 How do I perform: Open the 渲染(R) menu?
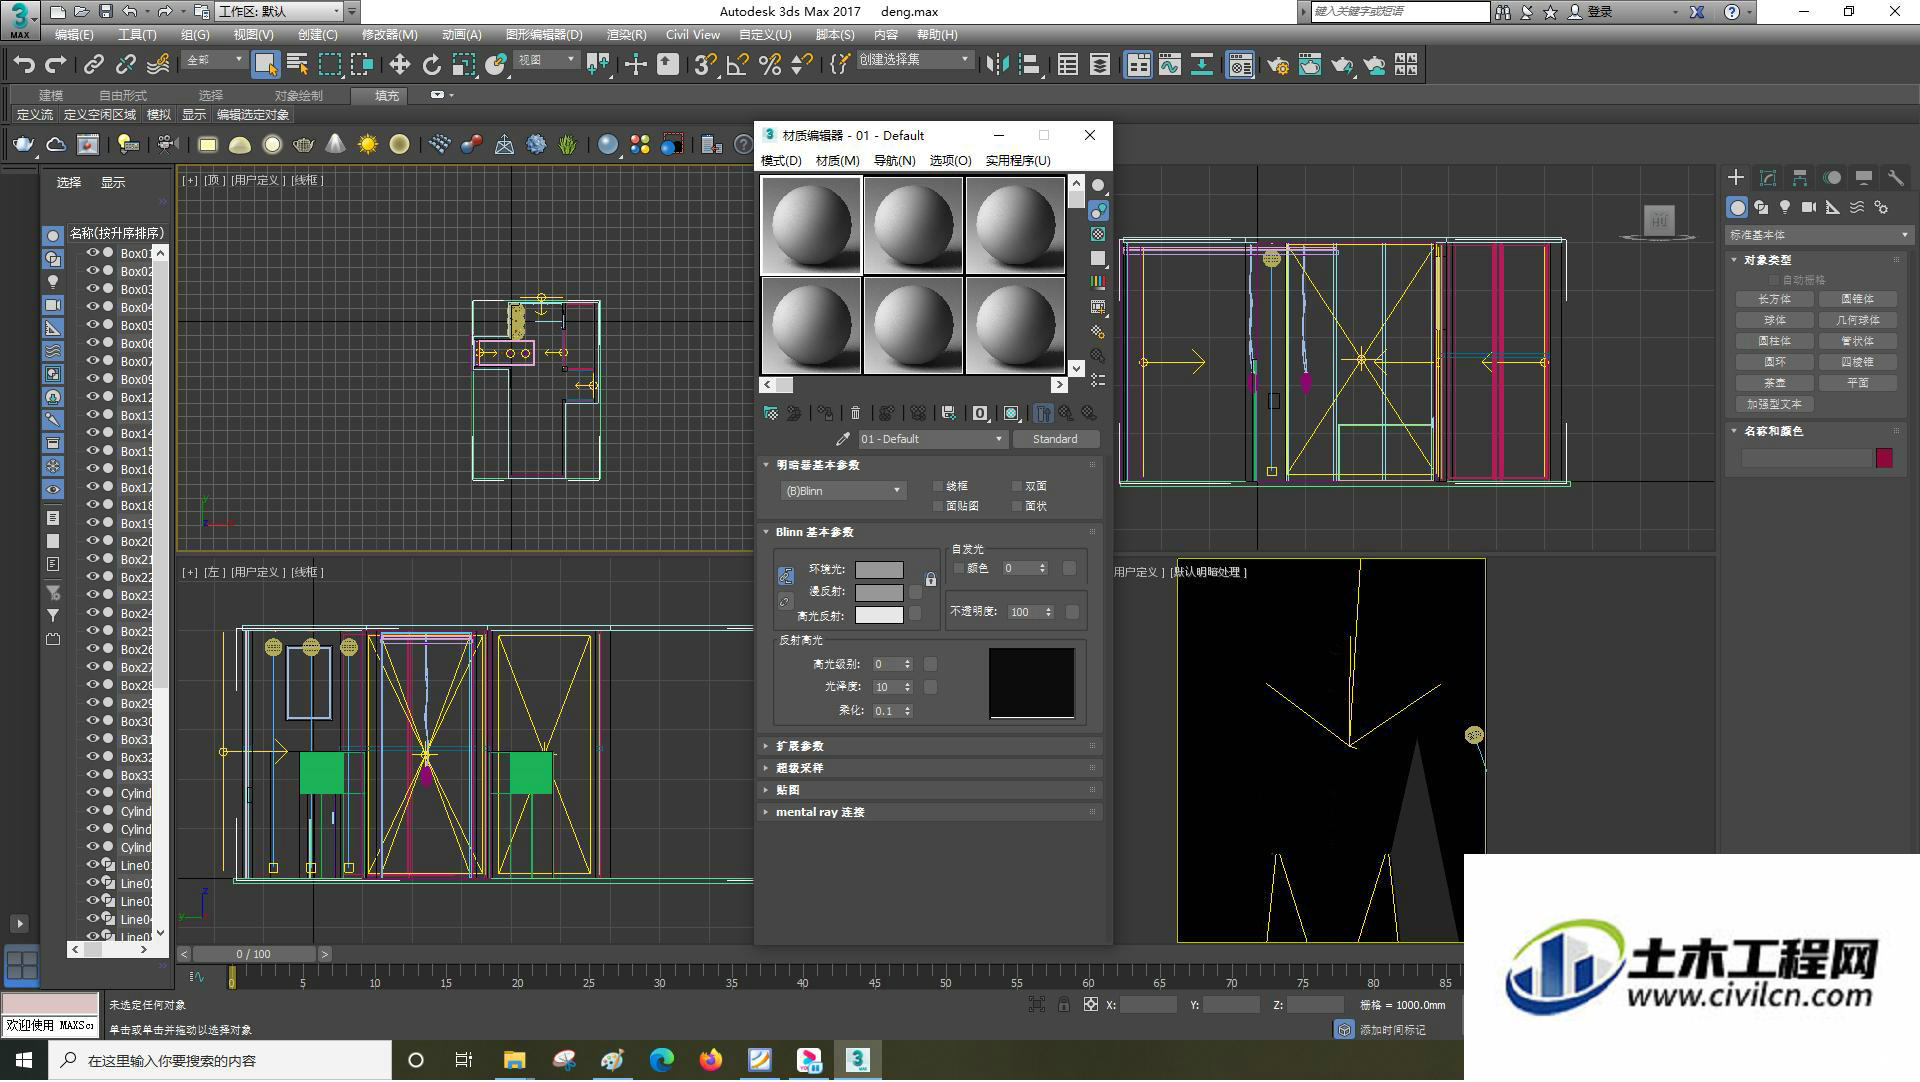626,35
